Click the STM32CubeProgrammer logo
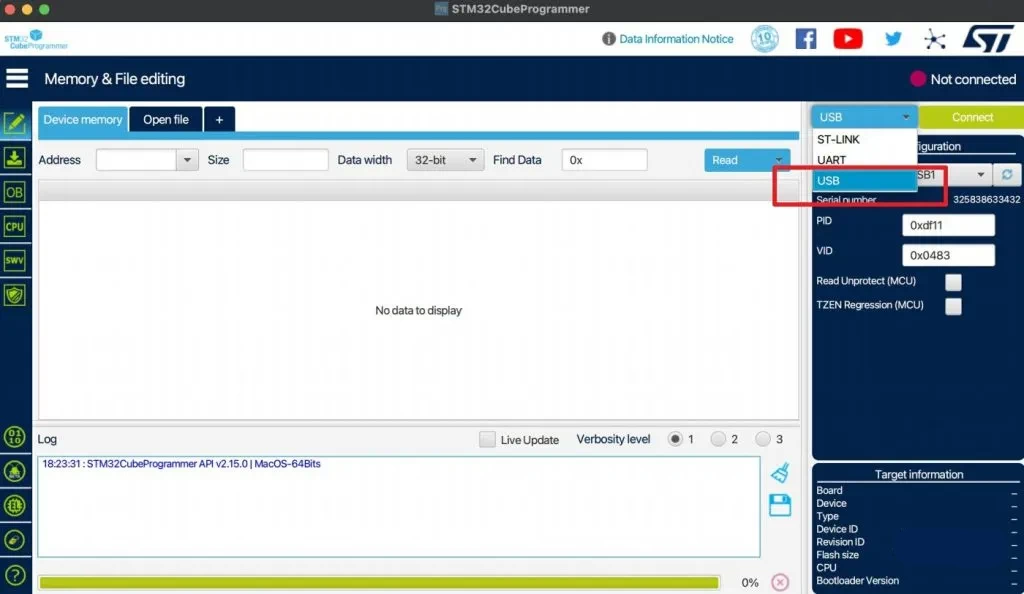 pyautogui.click(x=36, y=39)
